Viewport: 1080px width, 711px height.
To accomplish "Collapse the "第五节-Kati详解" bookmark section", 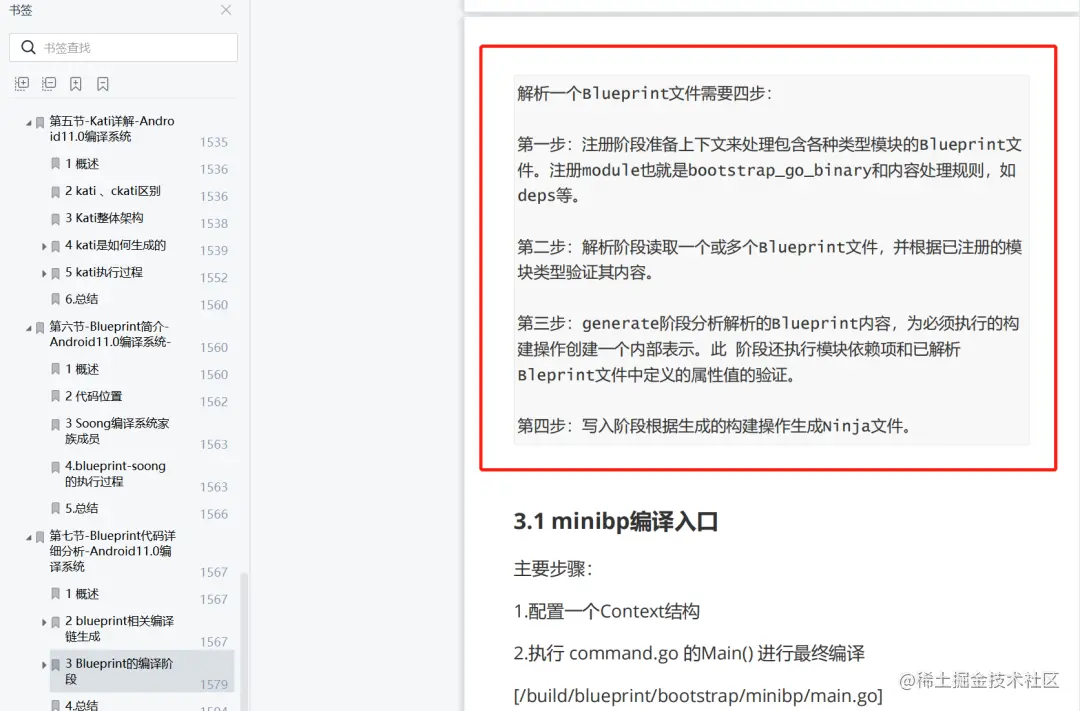I will pyautogui.click(x=30, y=120).
